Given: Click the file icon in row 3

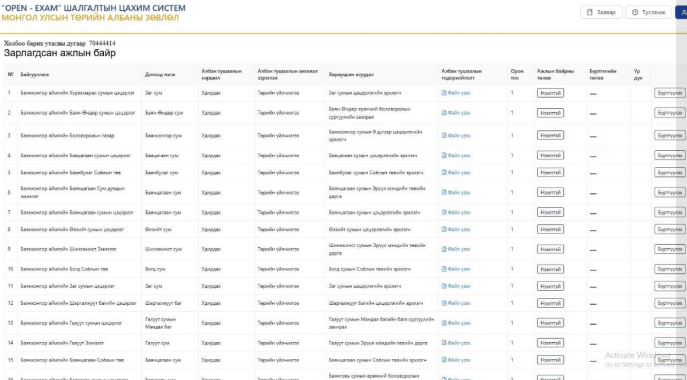Looking at the screenshot, I should (444, 135).
